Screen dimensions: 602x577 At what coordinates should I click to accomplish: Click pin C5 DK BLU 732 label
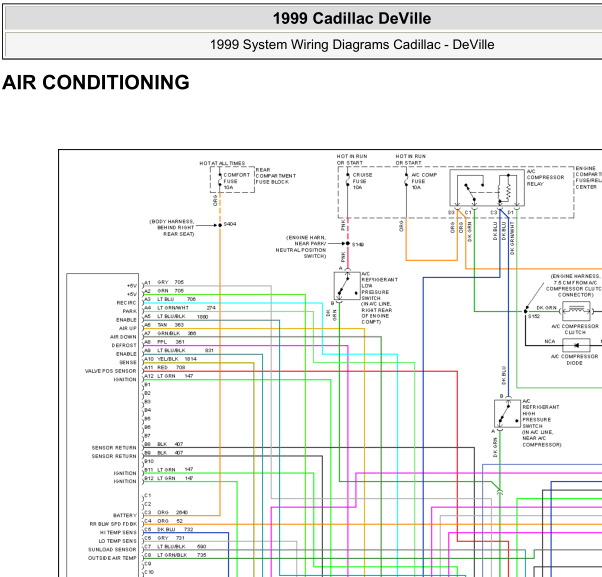click(x=169, y=529)
